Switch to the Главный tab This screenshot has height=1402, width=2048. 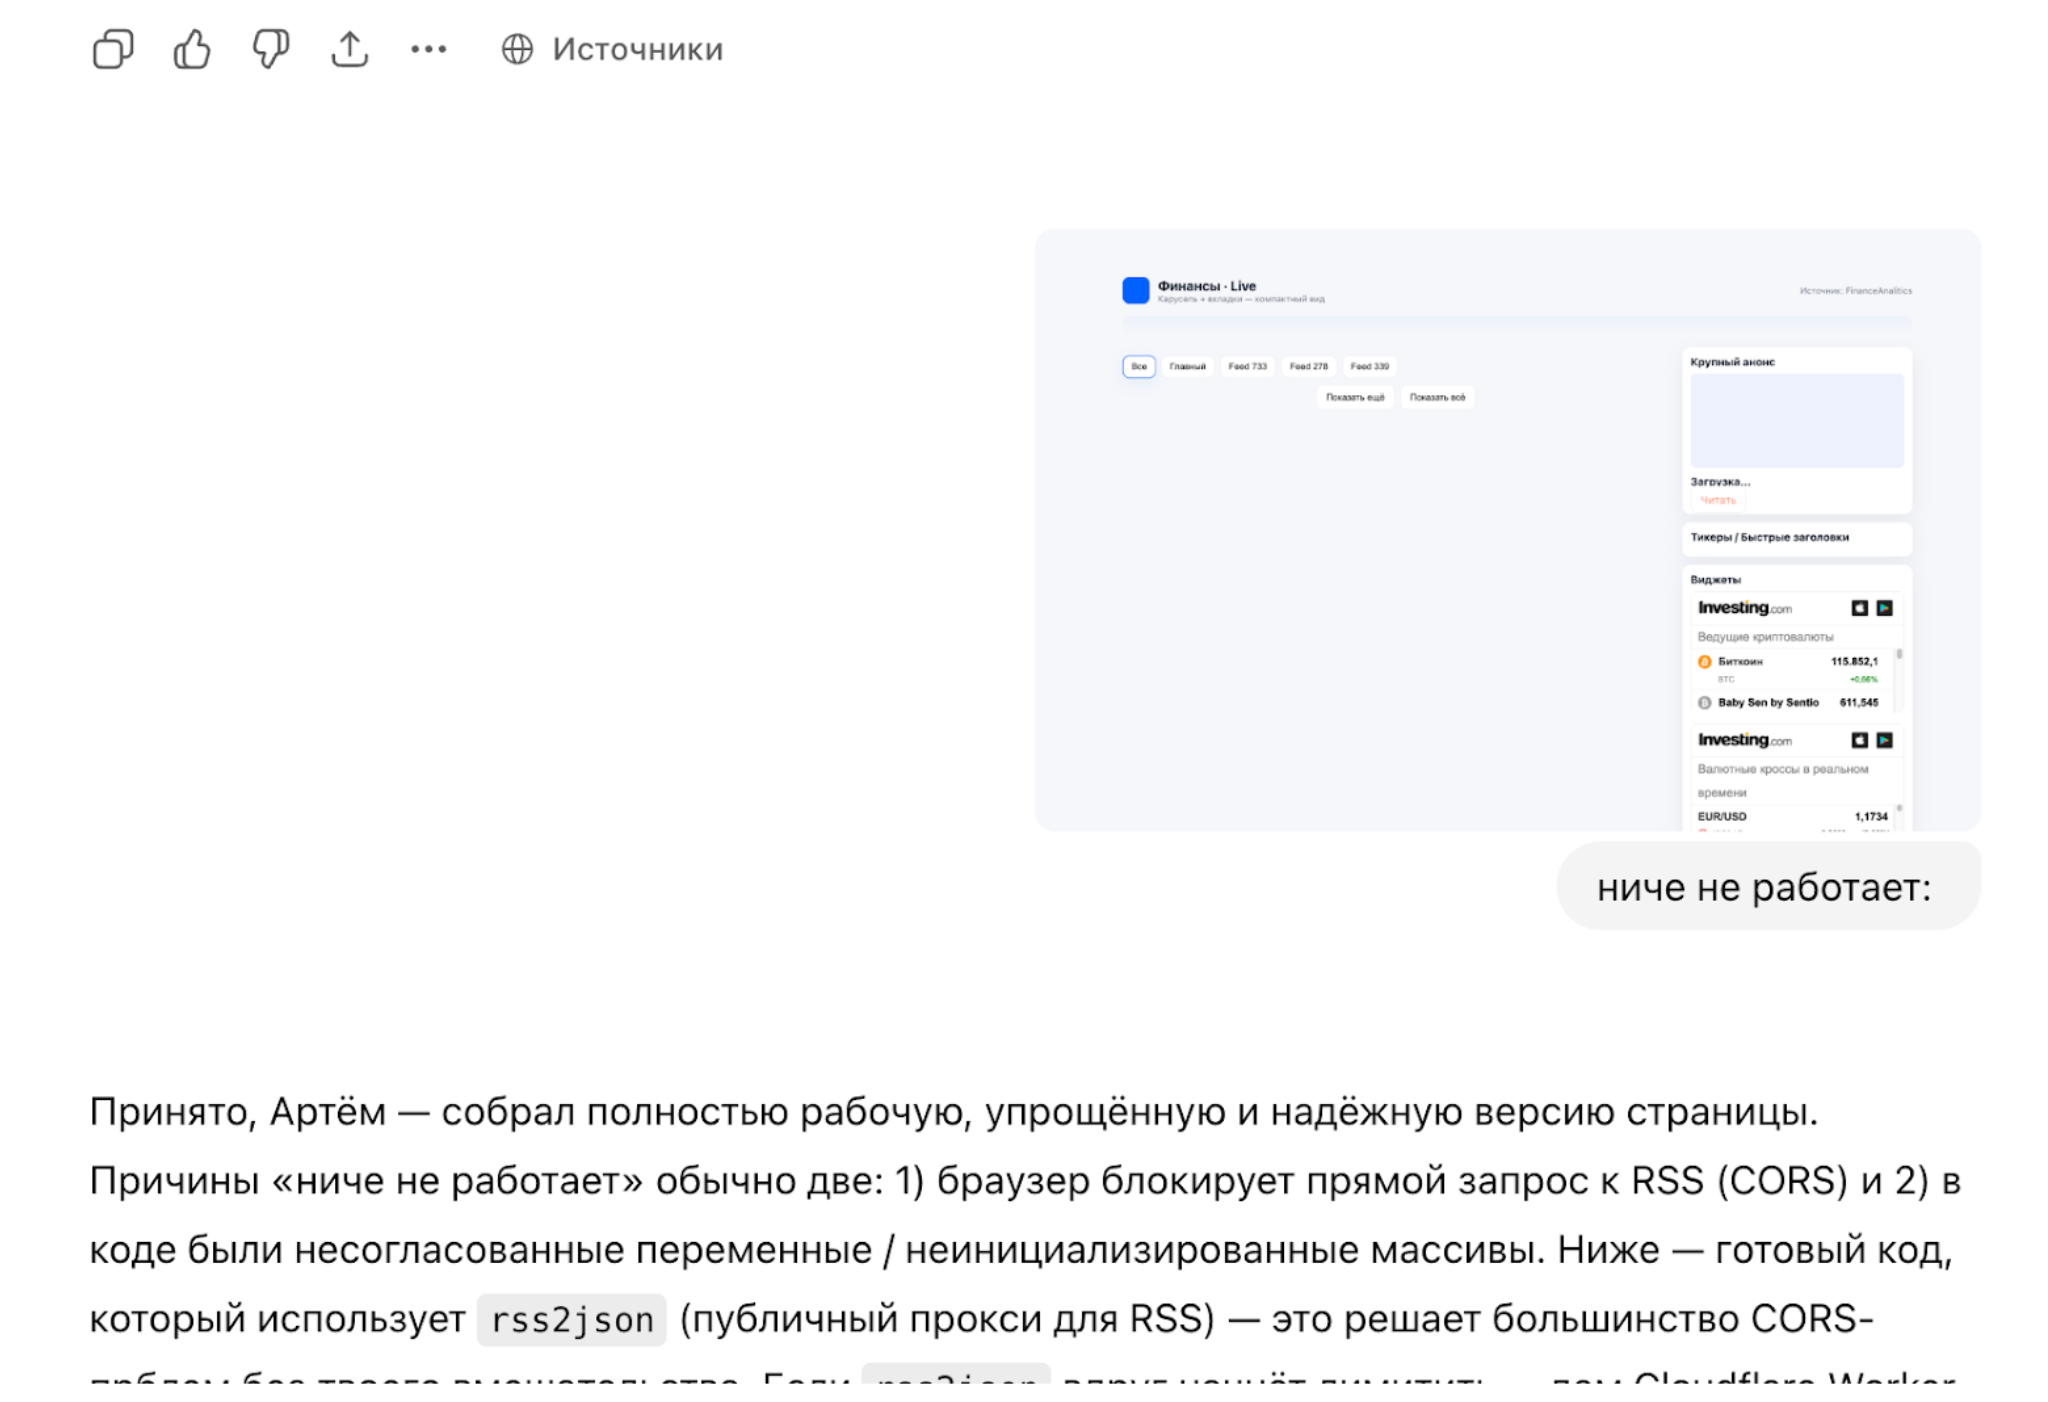click(1188, 367)
